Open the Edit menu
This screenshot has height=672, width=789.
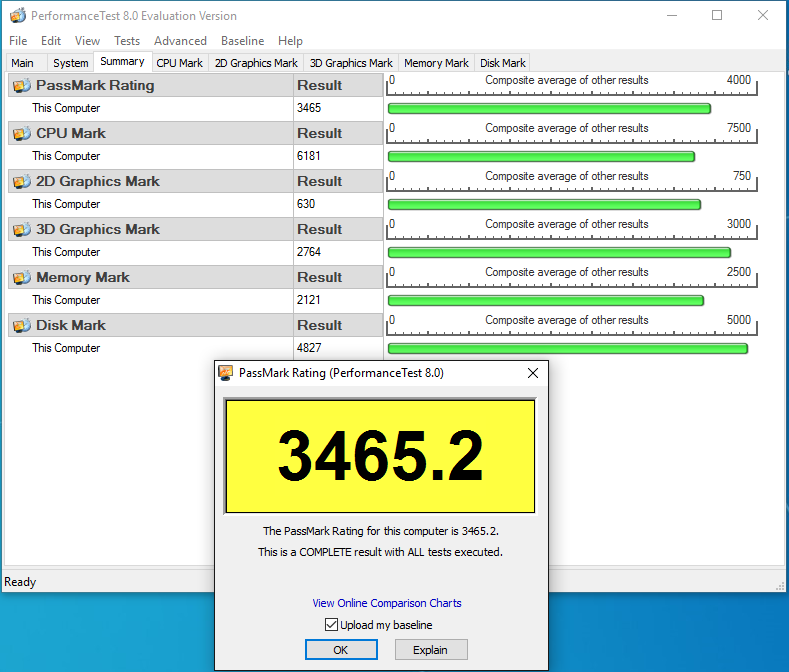(51, 41)
